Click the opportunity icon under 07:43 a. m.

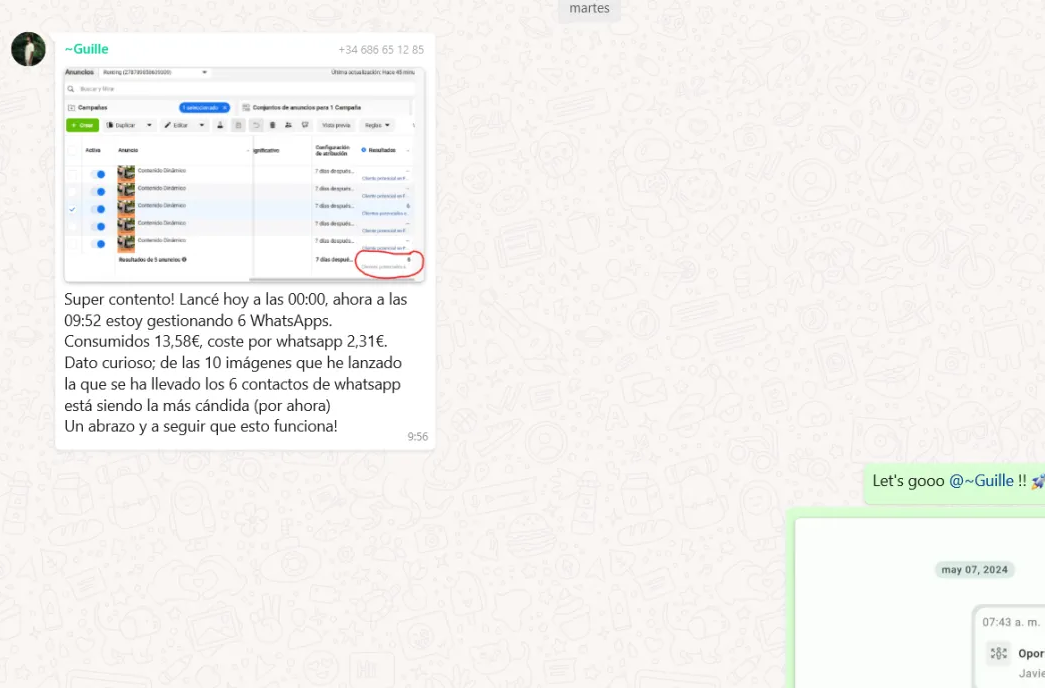[998, 654]
